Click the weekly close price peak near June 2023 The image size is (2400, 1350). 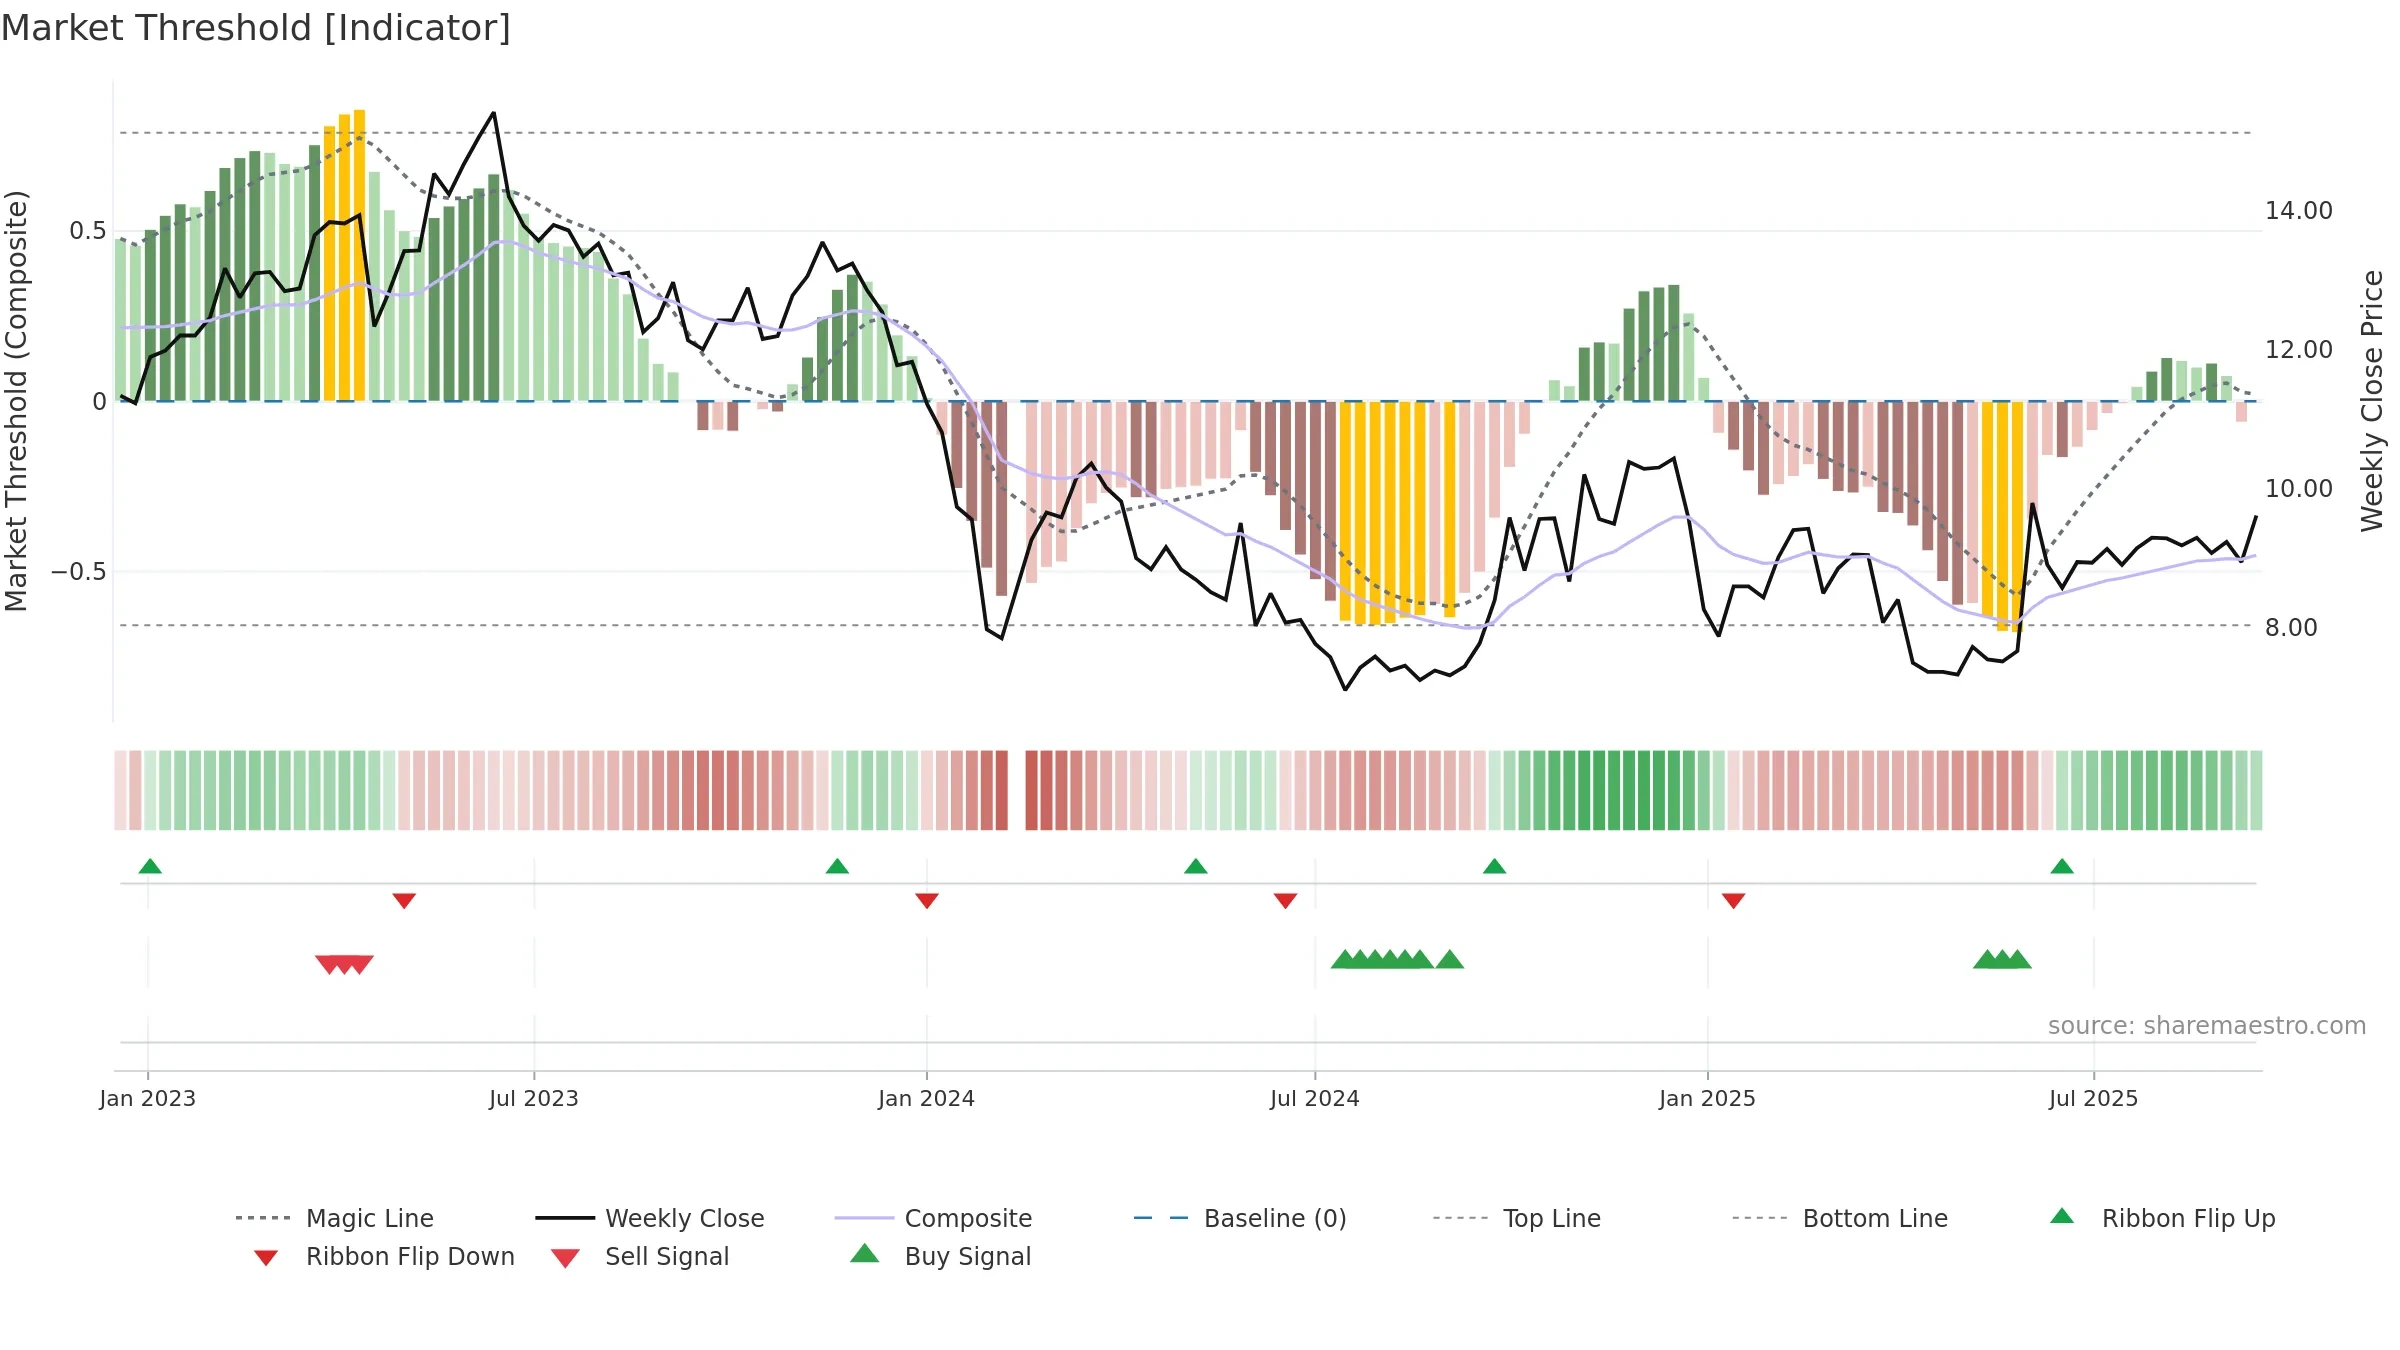click(493, 113)
